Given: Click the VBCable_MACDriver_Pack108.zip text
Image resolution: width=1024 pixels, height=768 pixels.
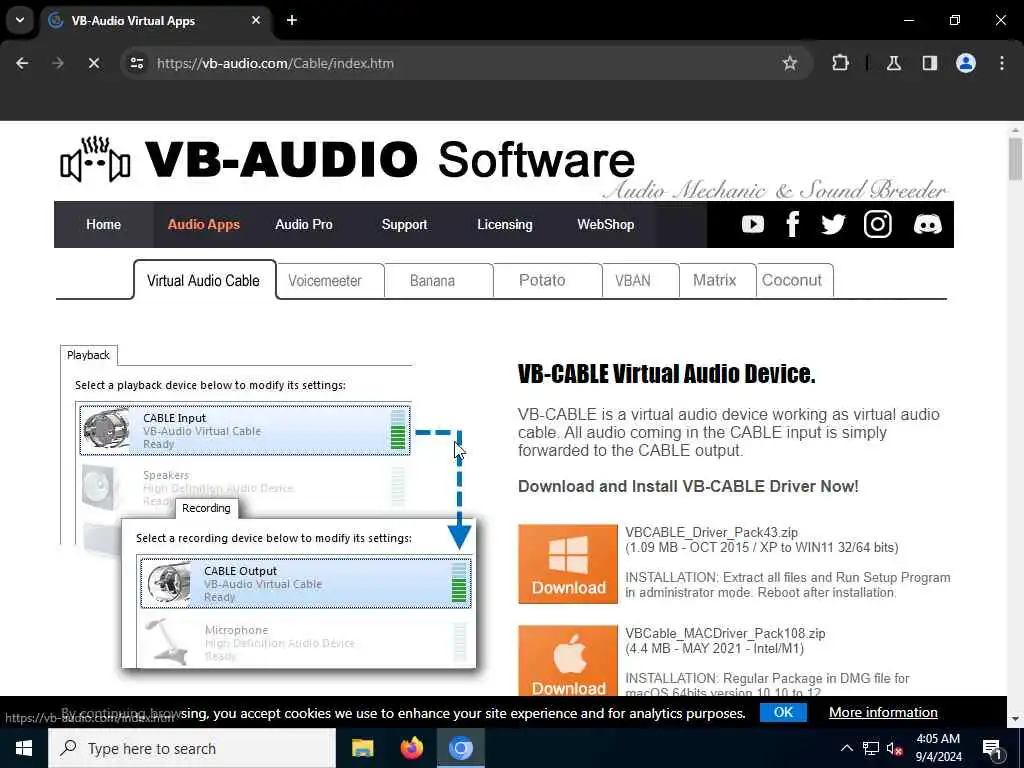Looking at the screenshot, I should pyautogui.click(x=725, y=633).
